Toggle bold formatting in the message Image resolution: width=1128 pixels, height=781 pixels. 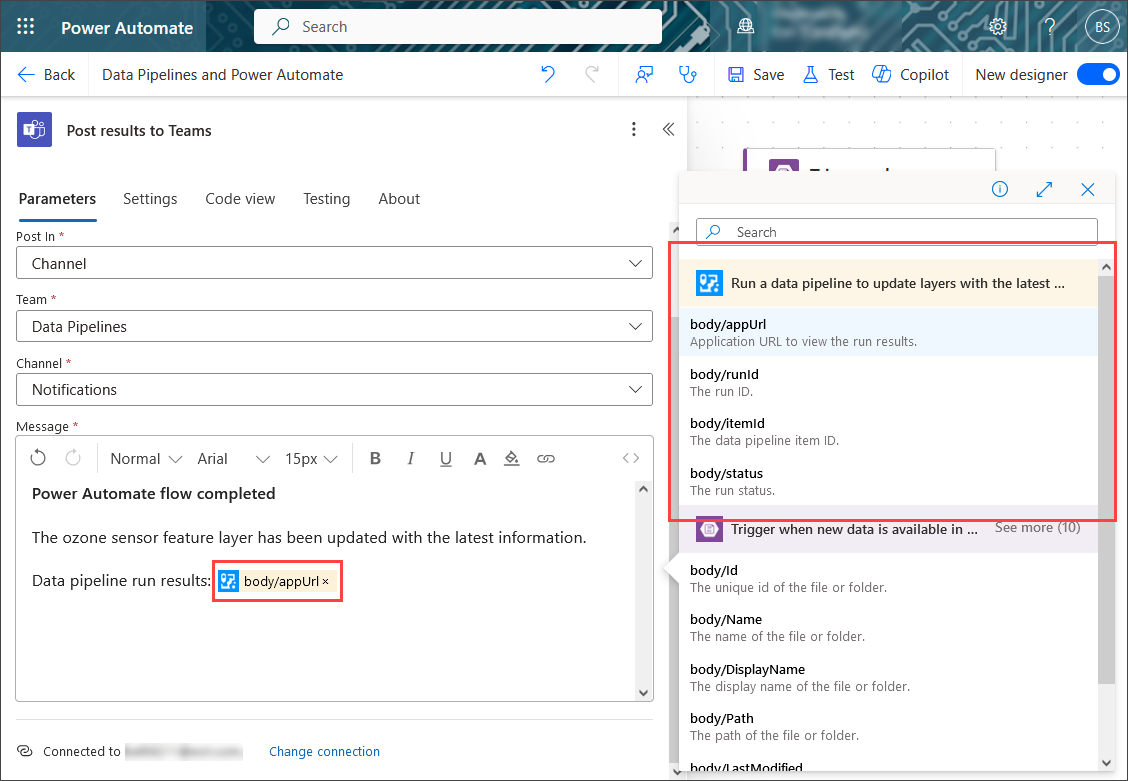[375, 458]
